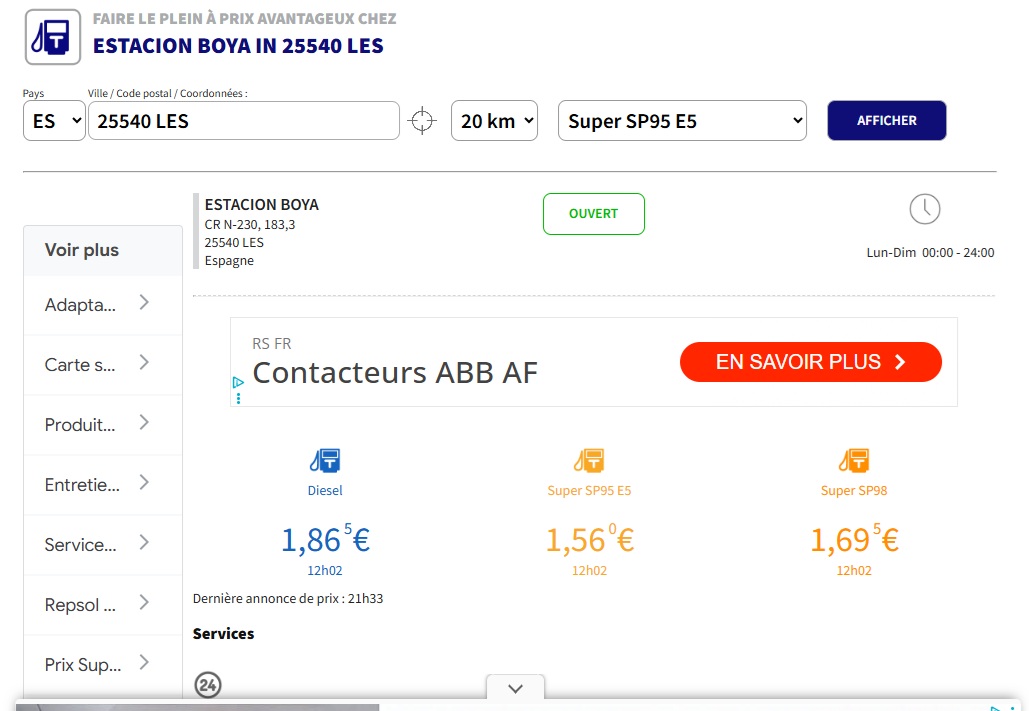Open the ES country dropdown
This screenshot has height=711, width=1029.
click(x=54, y=121)
